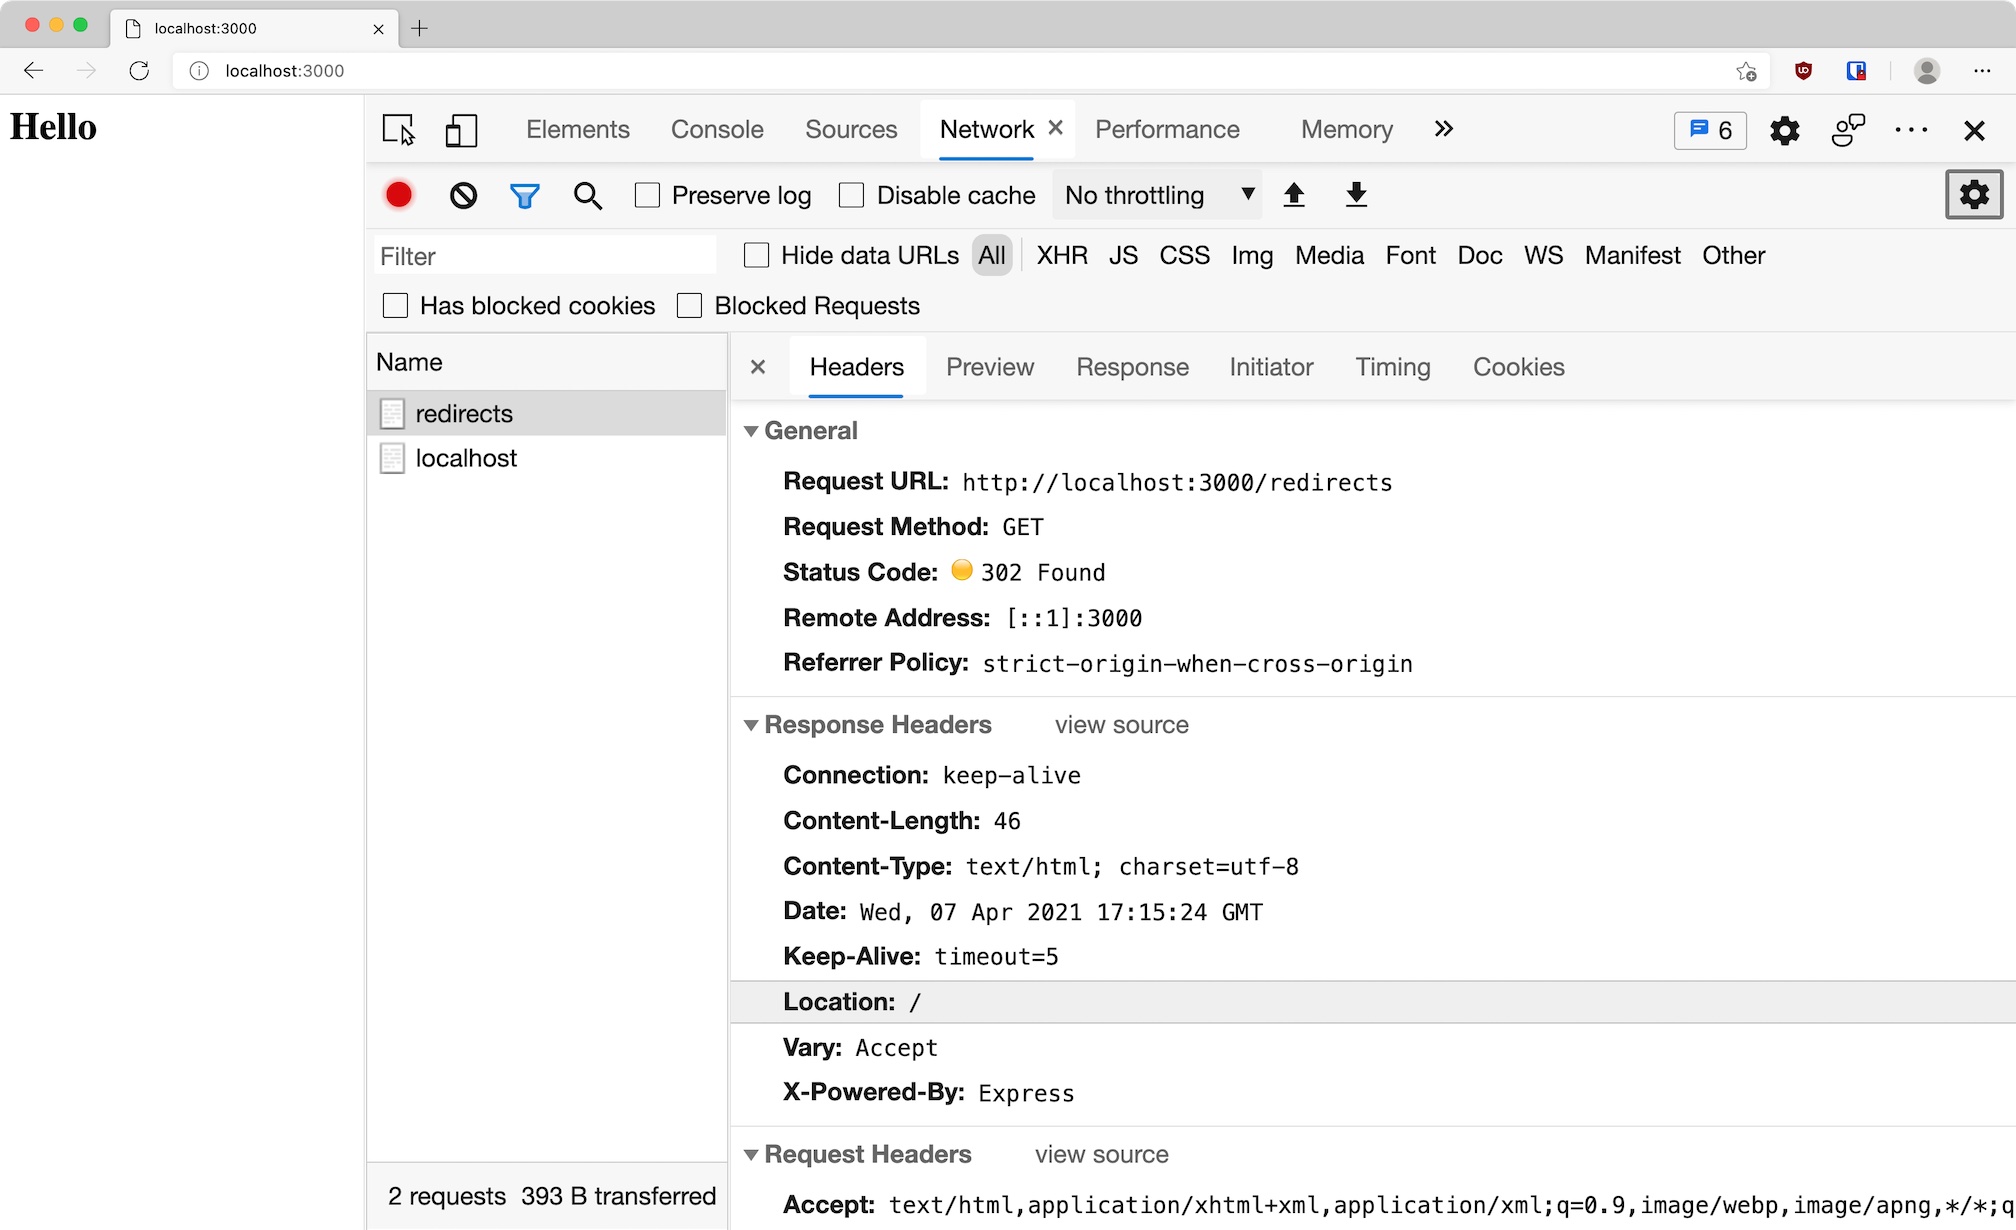Image resolution: width=2016 pixels, height=1230 pixels.
Task: Toggle device emulation mode icon
Action: click(461, 130)
